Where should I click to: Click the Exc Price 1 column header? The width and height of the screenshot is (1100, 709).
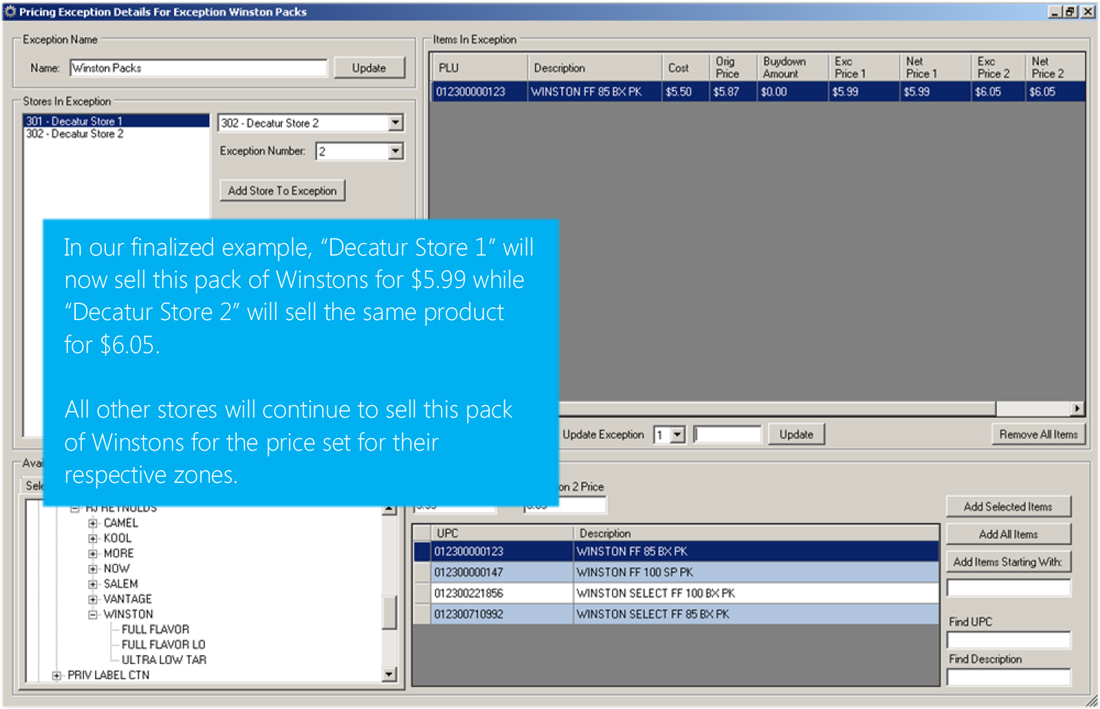(864, 68)
